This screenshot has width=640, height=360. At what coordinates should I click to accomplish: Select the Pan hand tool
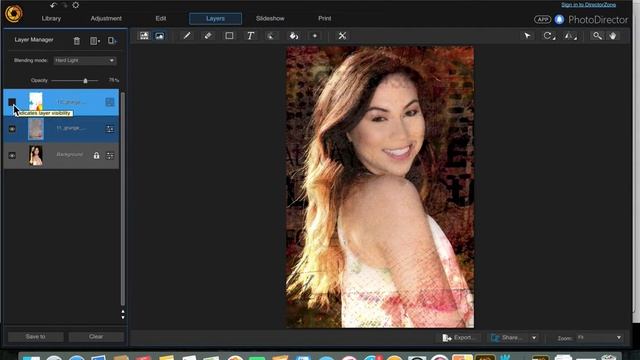click(x=613, y=36)
